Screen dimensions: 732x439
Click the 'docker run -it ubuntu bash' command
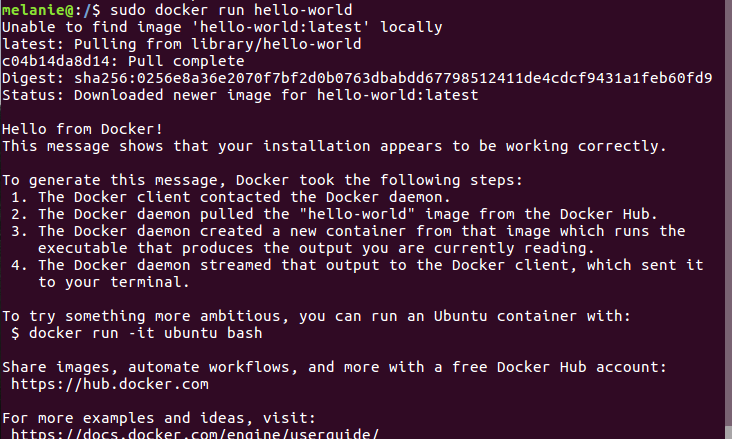[145, 333]
